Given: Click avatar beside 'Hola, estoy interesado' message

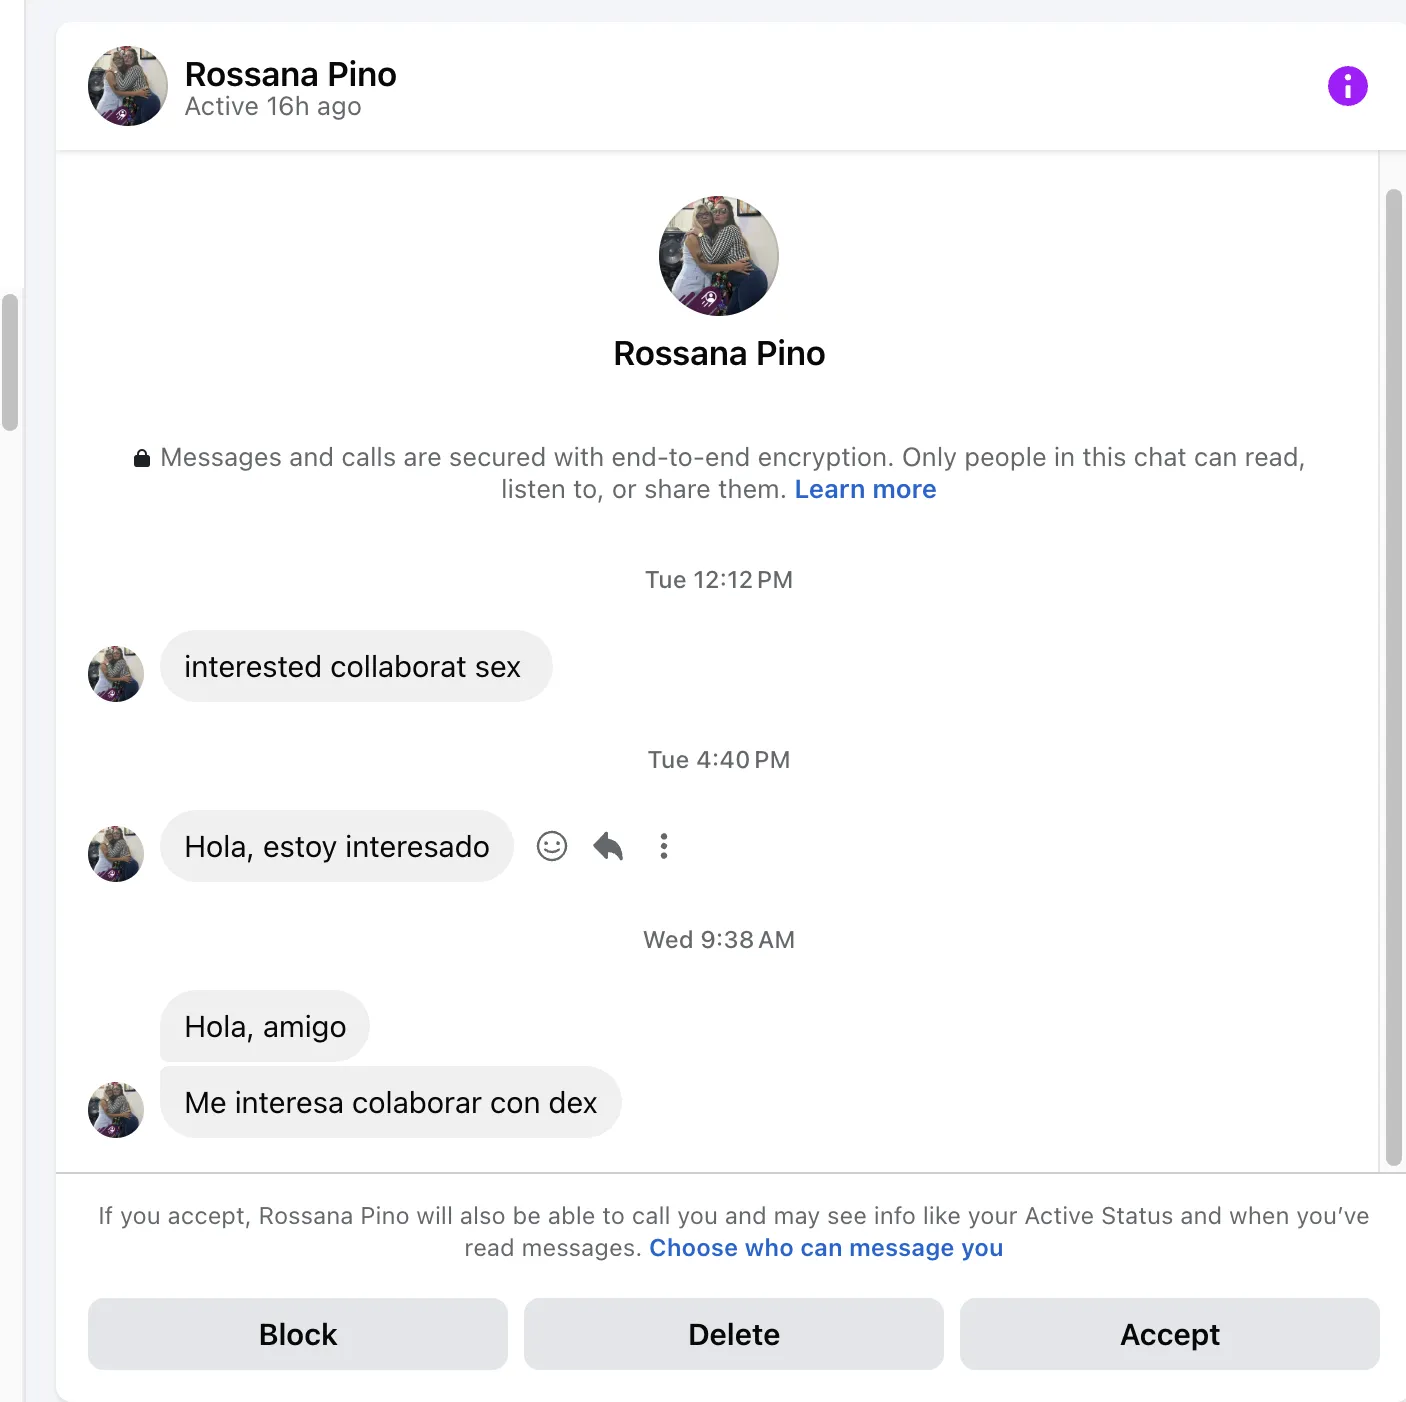Looking at the screenshot, I should click(x=116, y=854).
